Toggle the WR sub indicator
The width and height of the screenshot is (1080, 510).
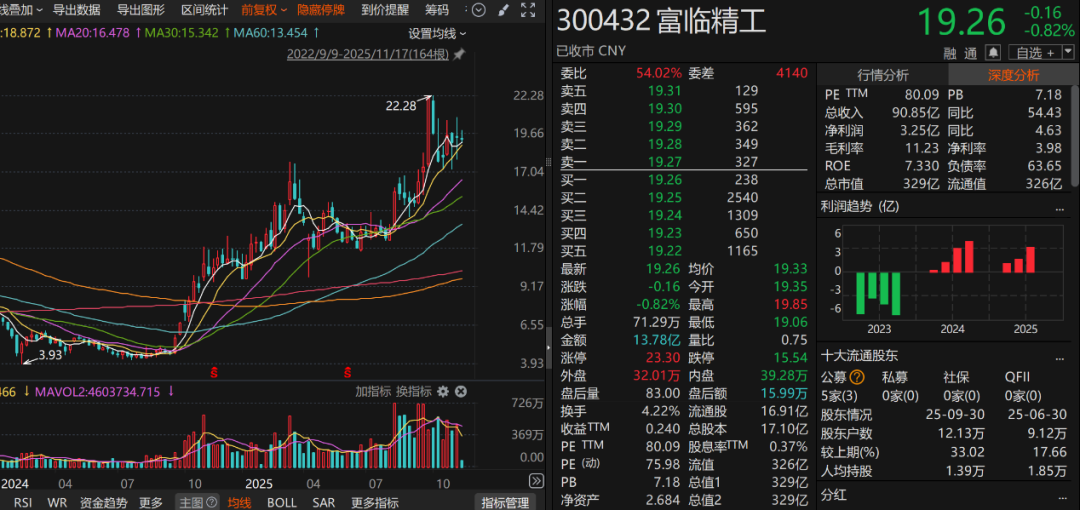[56, 502]
